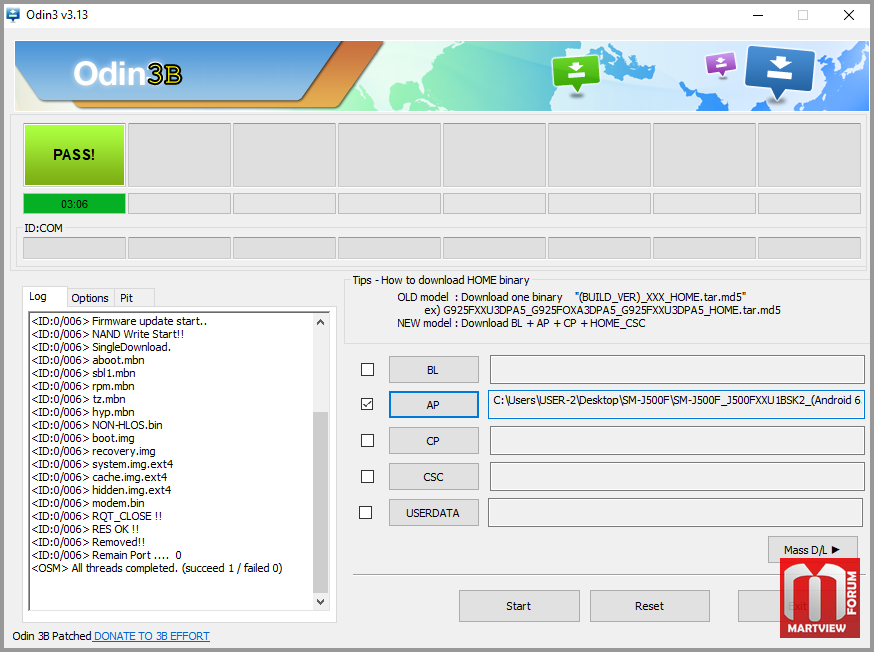Tick the CSC checkbox
This screenshot has width=874, height=652.
pos(367,476)
